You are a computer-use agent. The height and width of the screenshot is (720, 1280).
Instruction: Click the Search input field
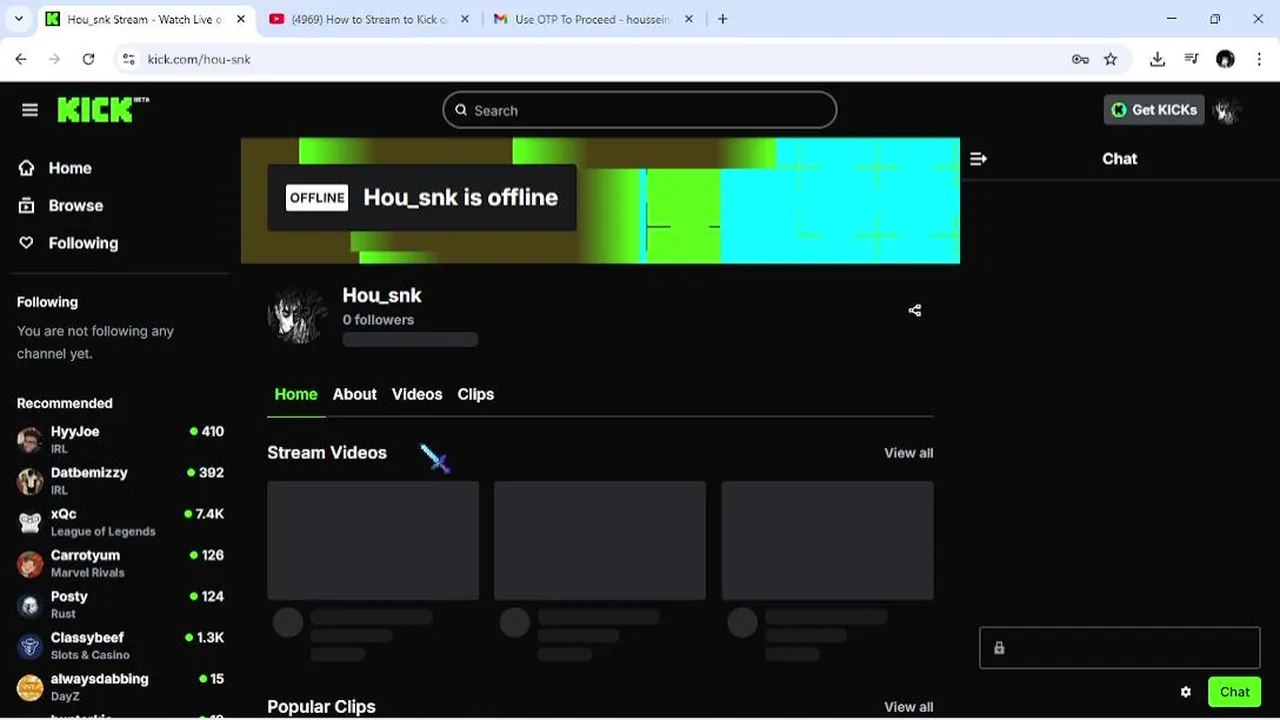640,110
